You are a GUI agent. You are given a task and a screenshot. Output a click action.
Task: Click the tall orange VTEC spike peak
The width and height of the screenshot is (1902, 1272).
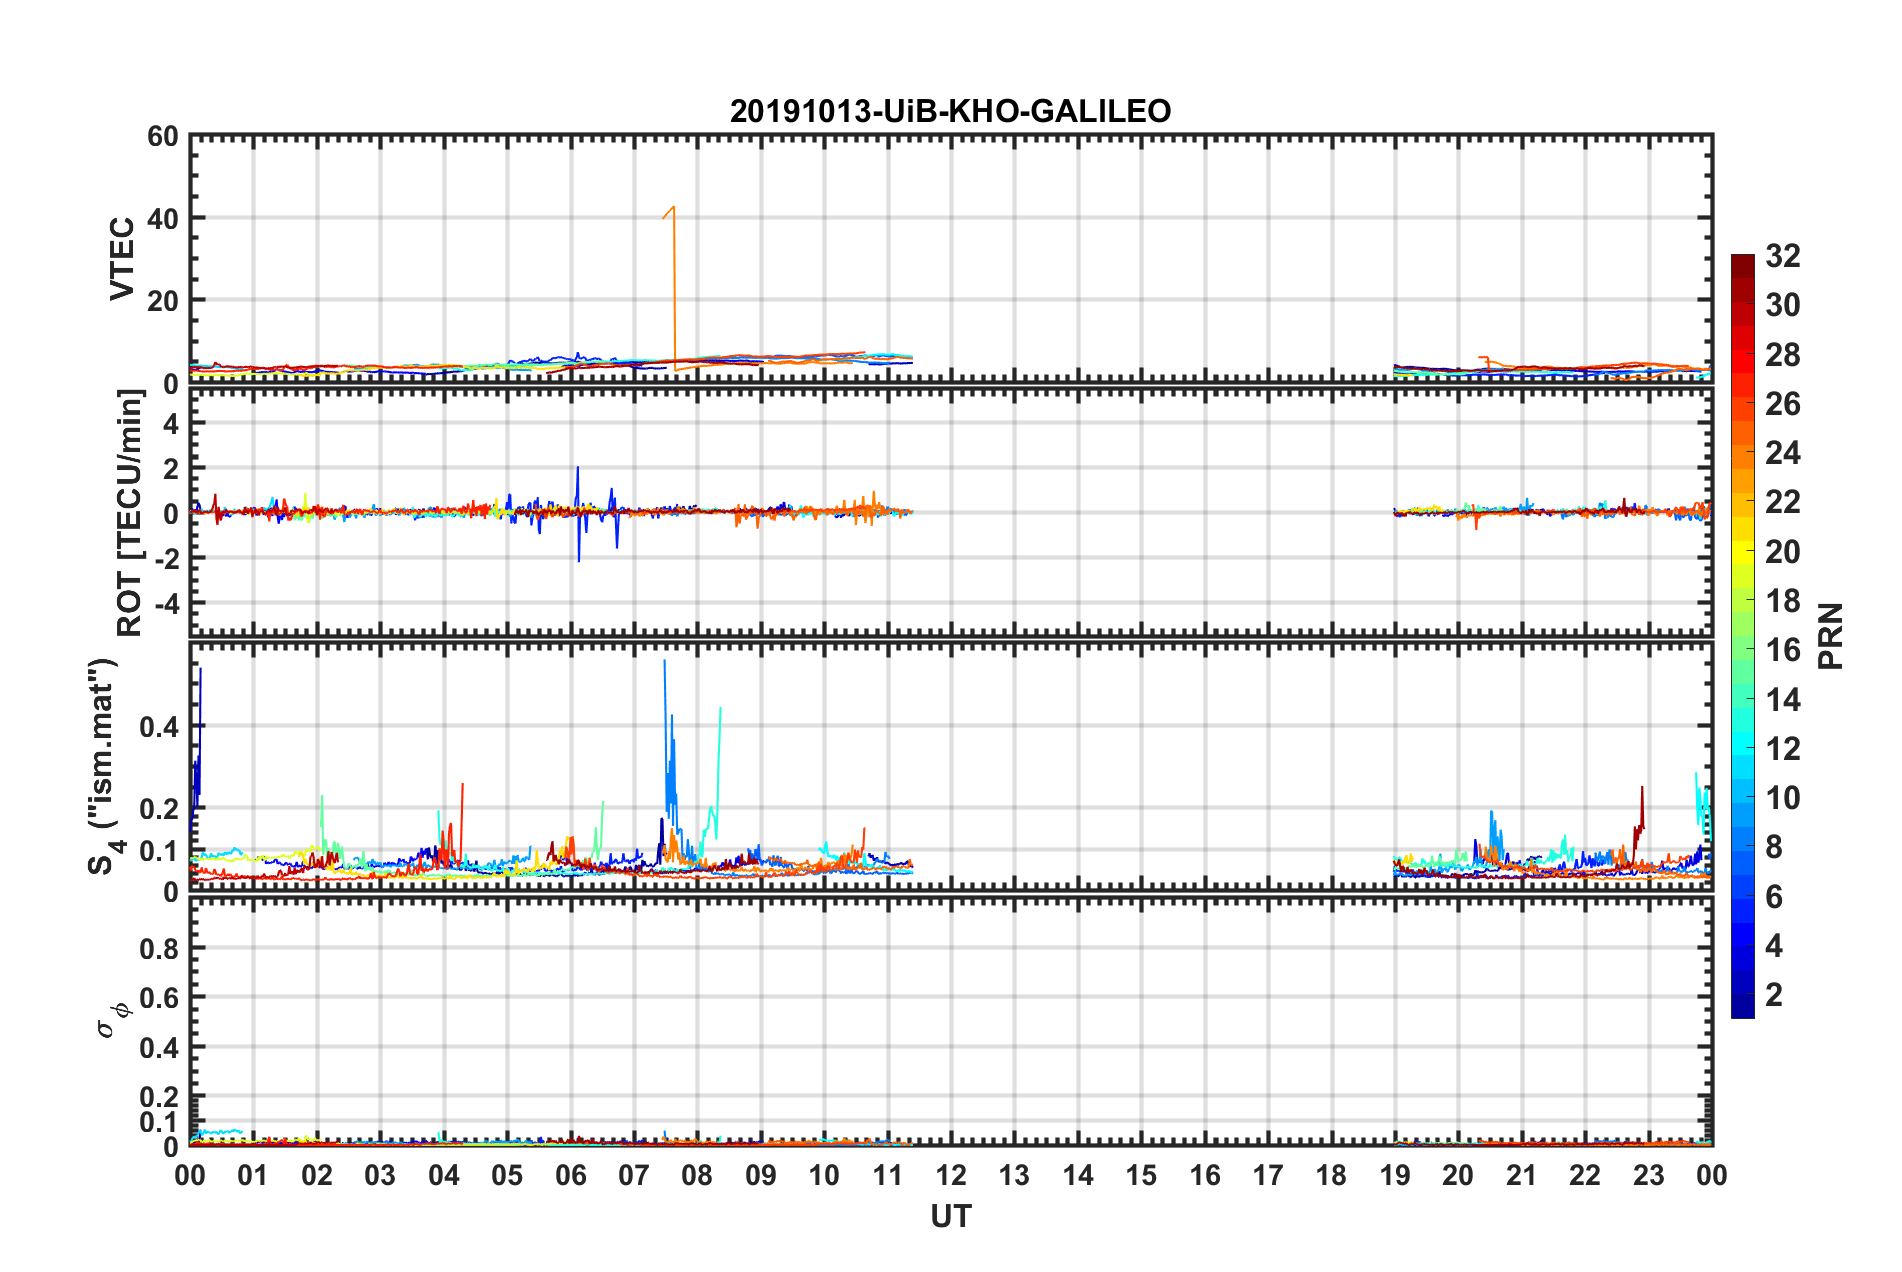coord(673,208)
